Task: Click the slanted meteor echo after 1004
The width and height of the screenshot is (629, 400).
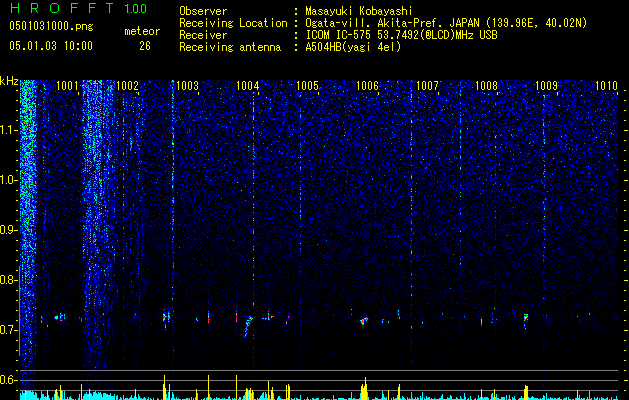Action: (248, 326)
